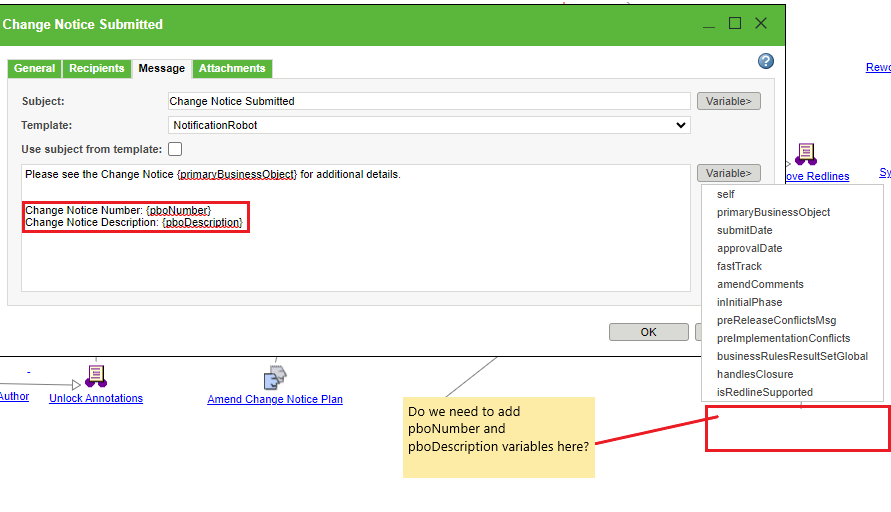Focus the Subject input field
This screenshot has width=891, height=512.
click(x=429, y=101)
